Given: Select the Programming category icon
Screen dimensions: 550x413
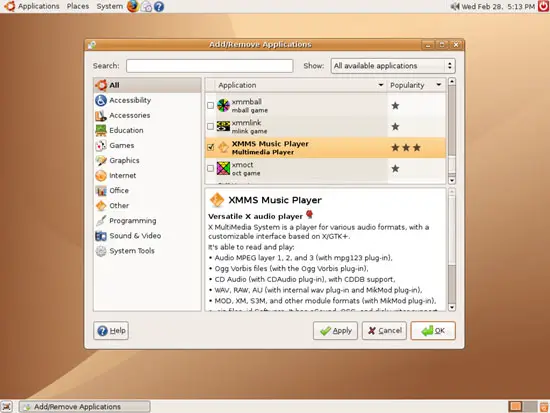Looking at the screenshot, I should point(101,221).
